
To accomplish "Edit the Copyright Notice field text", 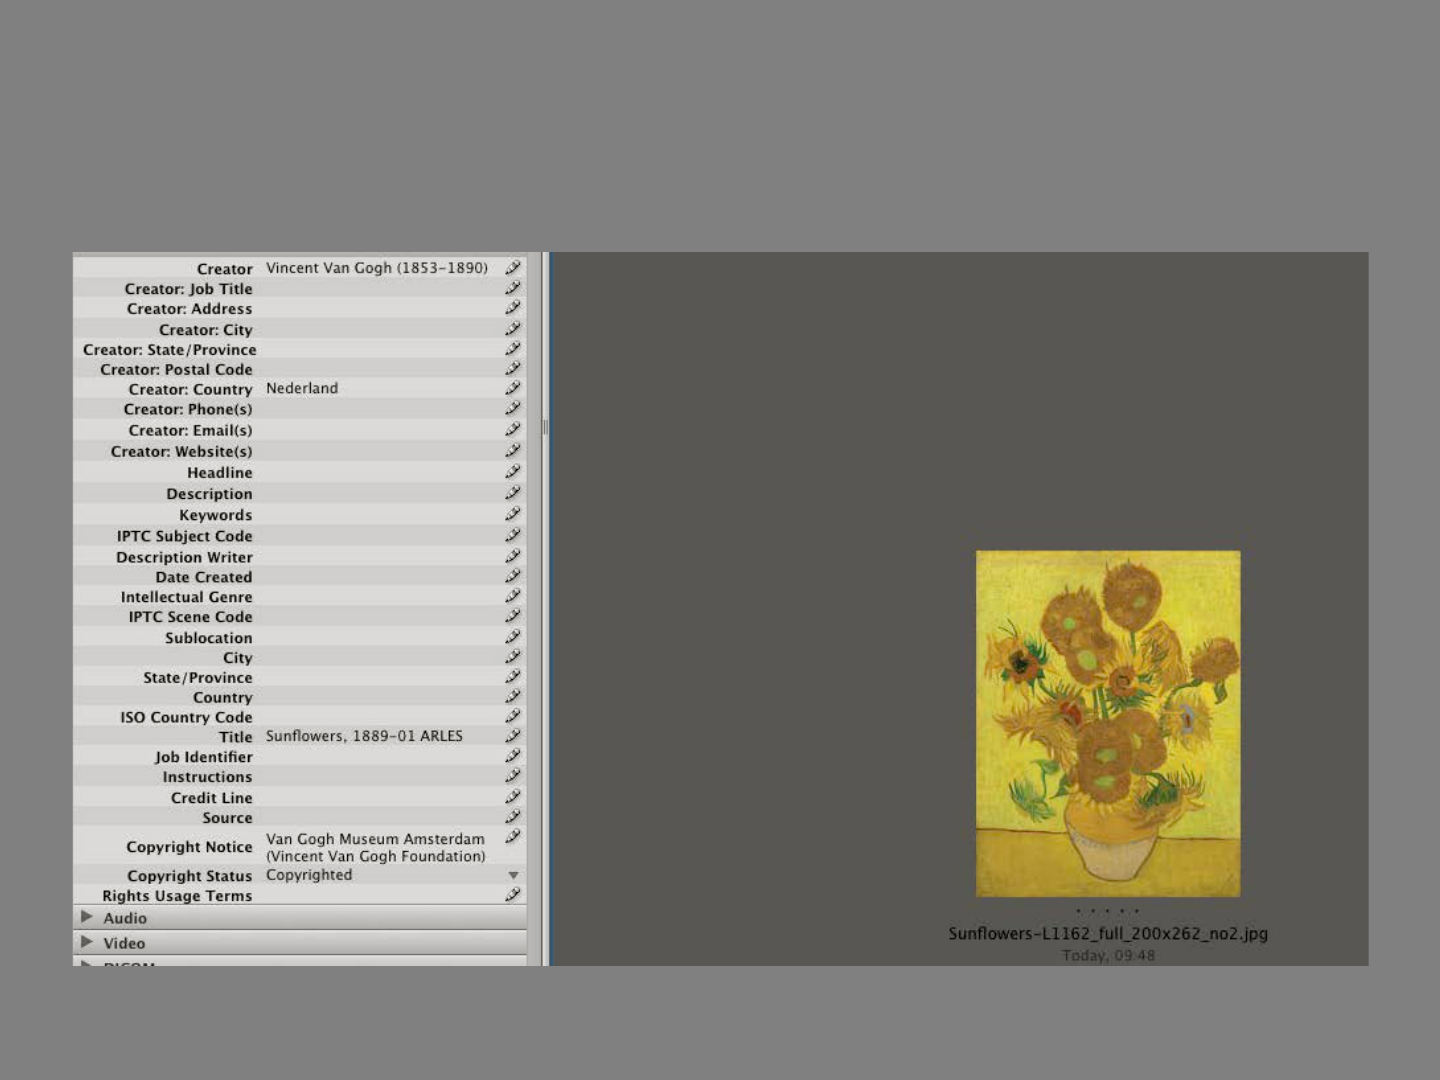I will click(x=376, y=847).
